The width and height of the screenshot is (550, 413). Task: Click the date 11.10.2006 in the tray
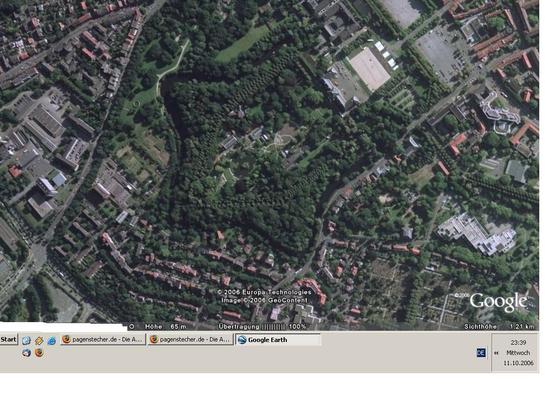pos(518,363)
